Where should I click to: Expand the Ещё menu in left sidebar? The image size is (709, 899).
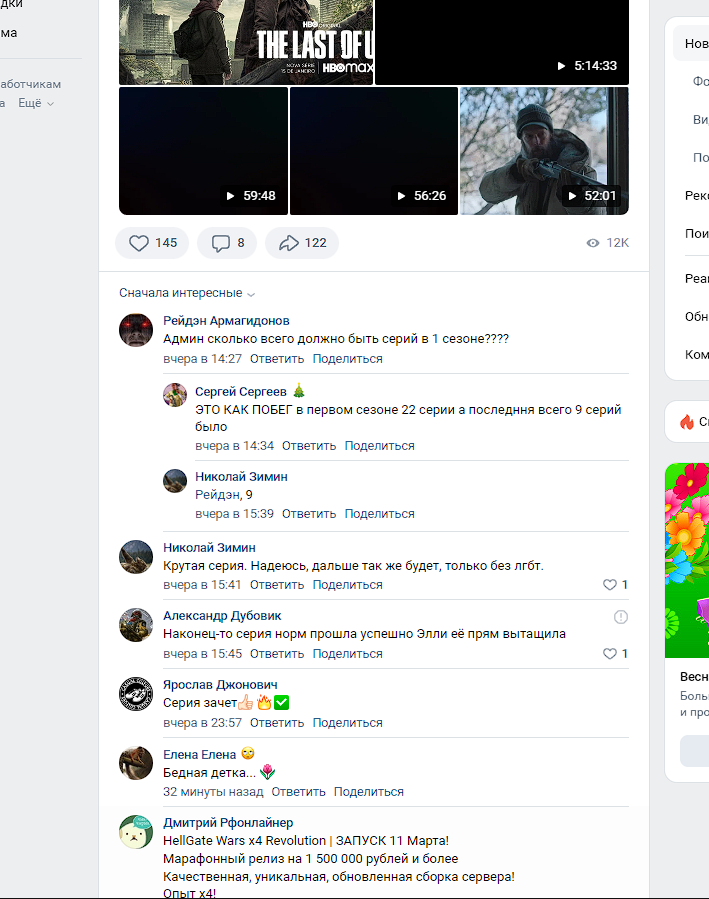click(36, 103)
